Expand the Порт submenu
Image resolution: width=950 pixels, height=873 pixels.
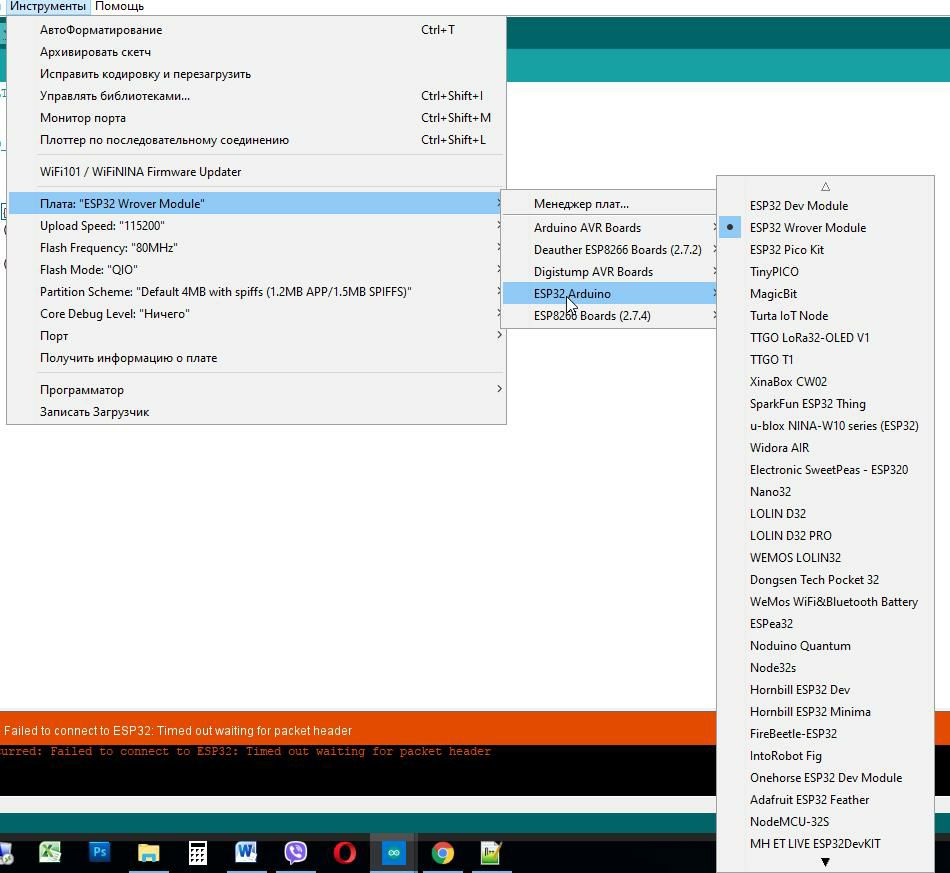pos(256,336)
